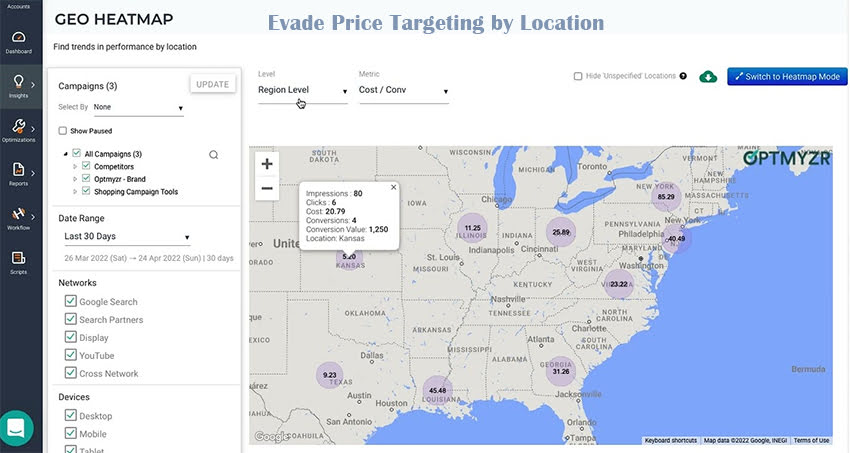
Task: Open the Last 30 Days date dropdown
Action: (127, 237)
